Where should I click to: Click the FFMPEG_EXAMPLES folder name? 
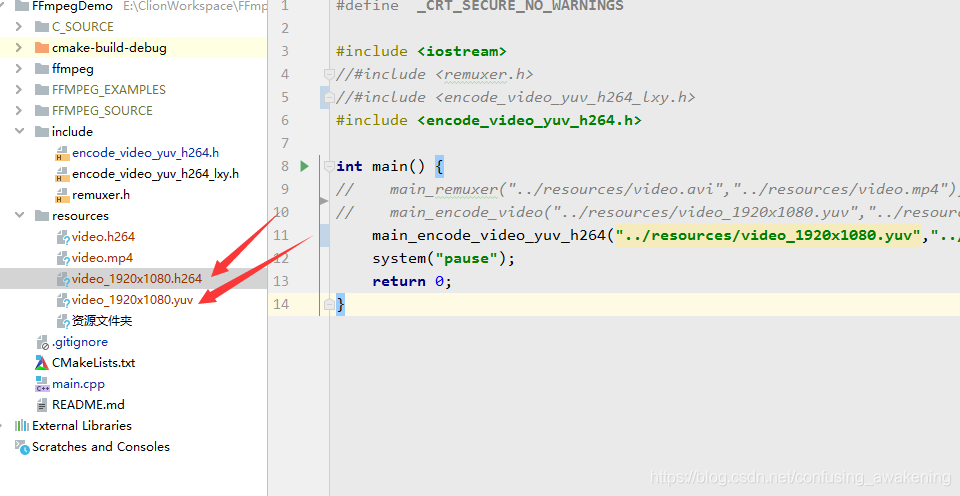click(109, 89)
